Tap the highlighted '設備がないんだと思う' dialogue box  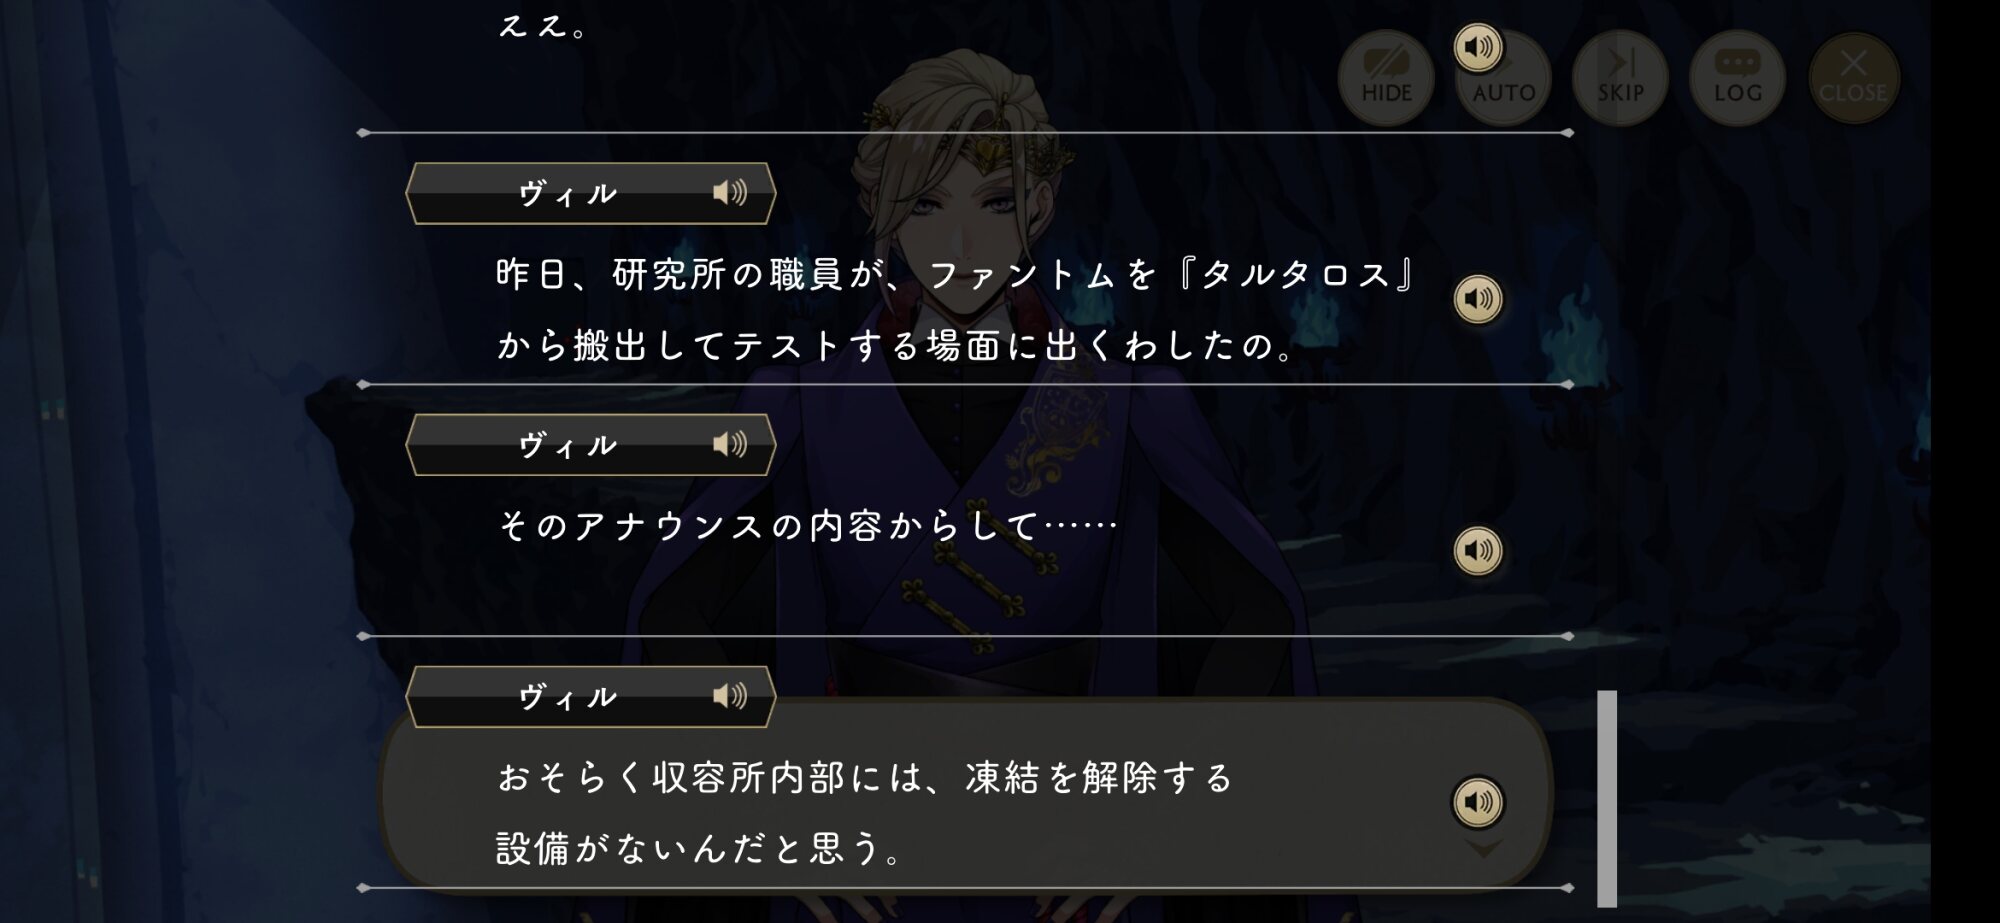point(965,795)
